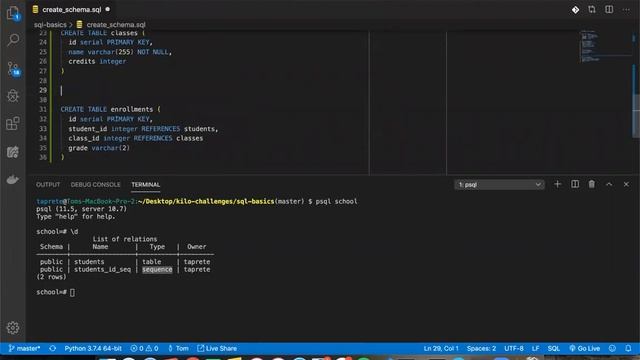The height and width of the screenshot is (360, 640).
Task: Click the feedback smiley in status bar
Action: 612,349
